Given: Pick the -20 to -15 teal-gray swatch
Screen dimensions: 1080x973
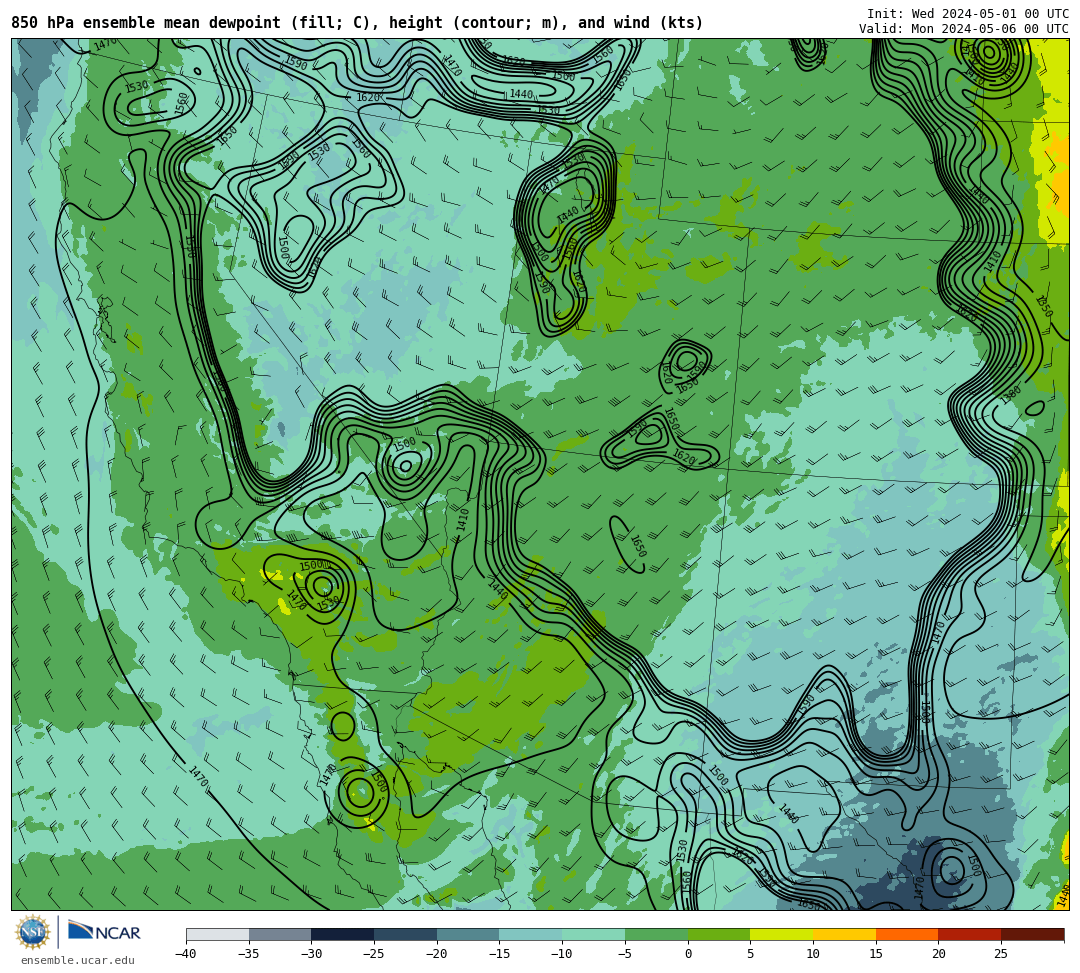Looking at the screenshot, I should tap(468, 934).
